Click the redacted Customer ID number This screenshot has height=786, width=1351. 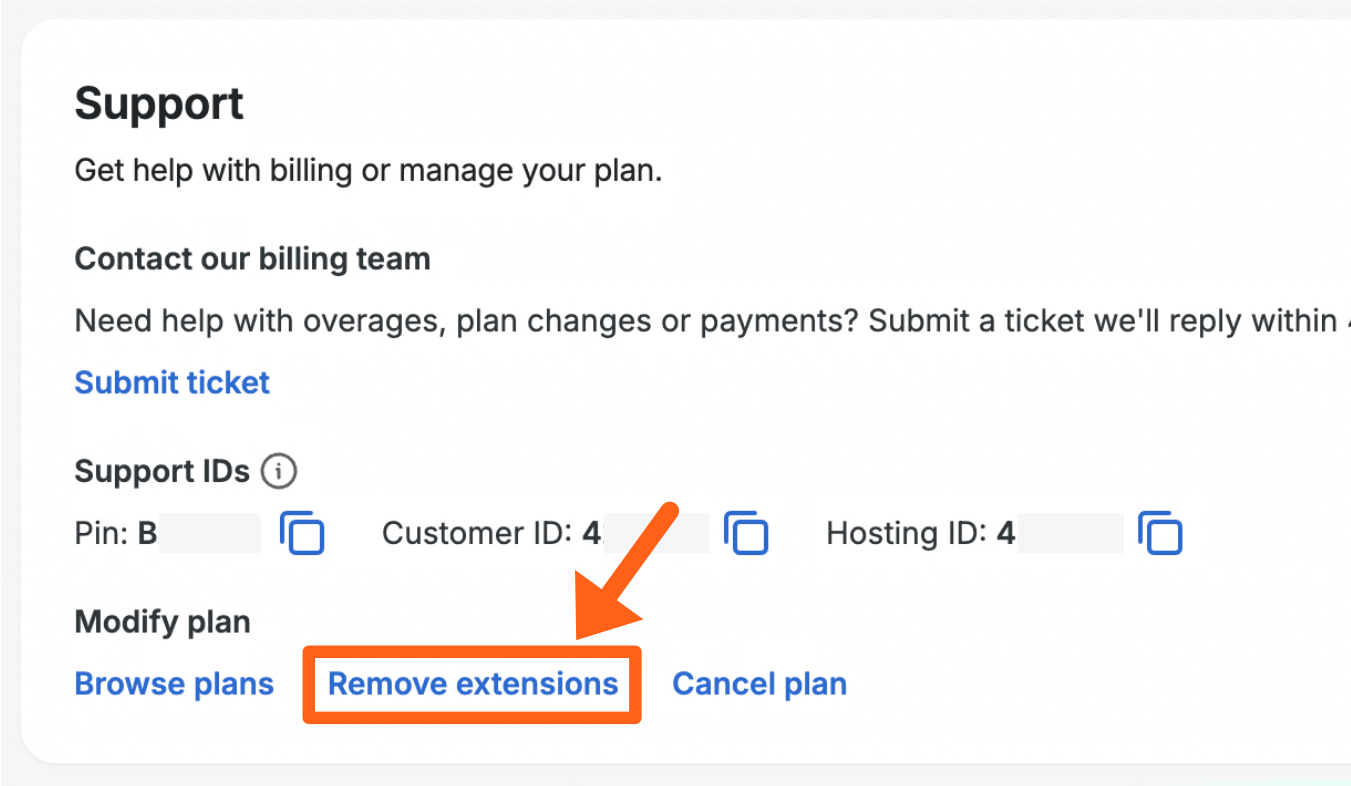tap(648, 533)
